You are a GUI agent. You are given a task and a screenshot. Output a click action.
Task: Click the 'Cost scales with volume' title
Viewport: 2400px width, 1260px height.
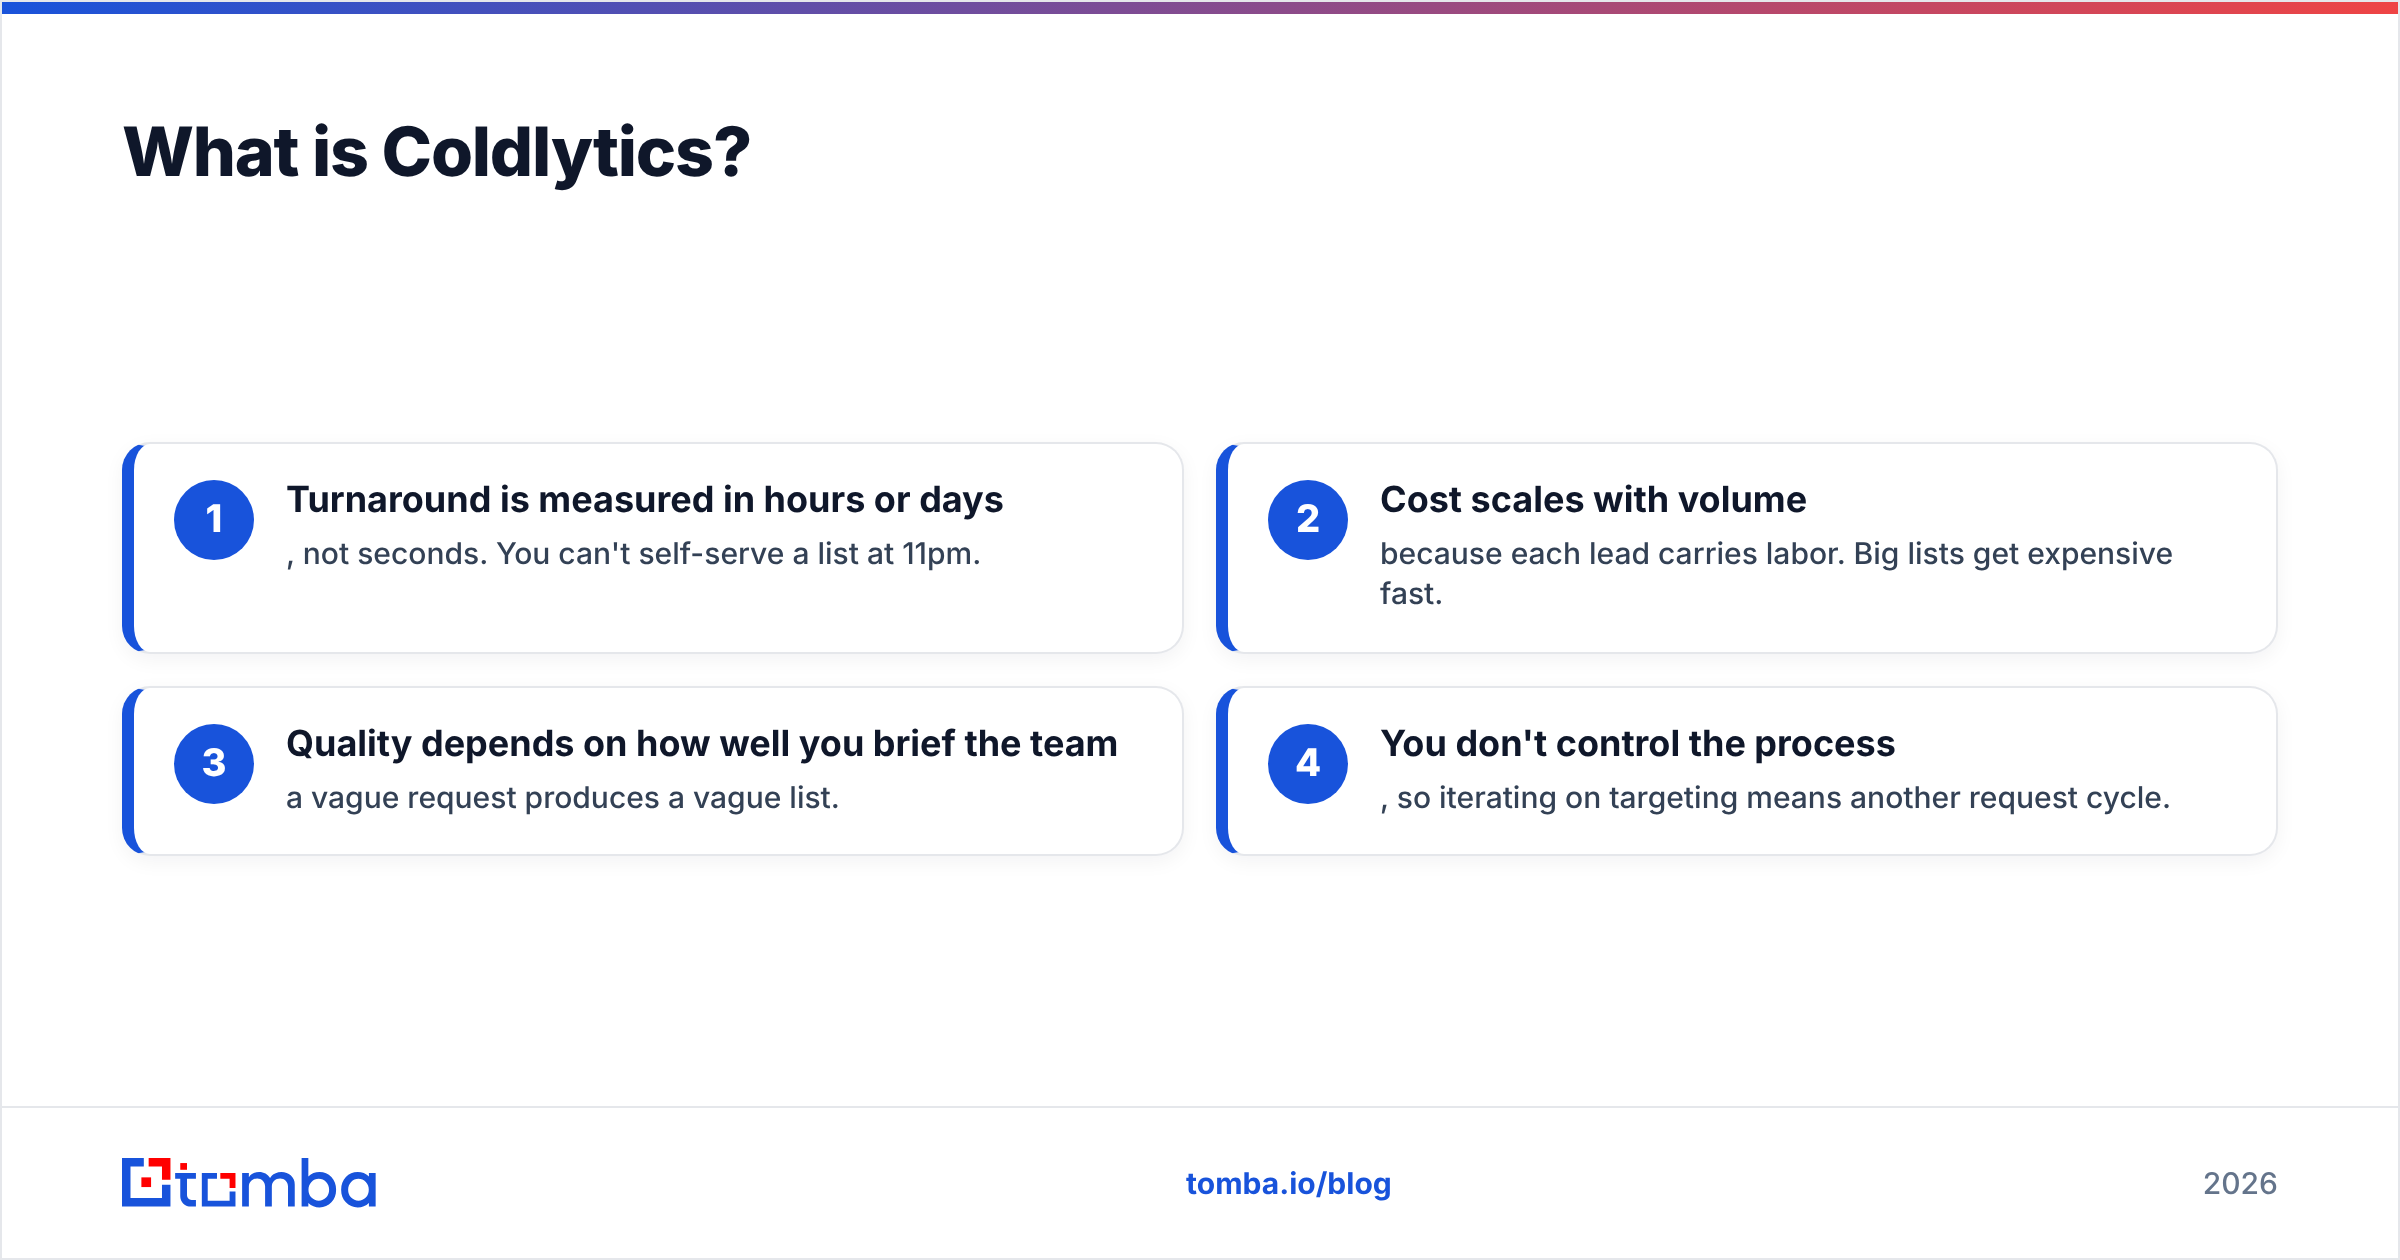point(1593,500)
